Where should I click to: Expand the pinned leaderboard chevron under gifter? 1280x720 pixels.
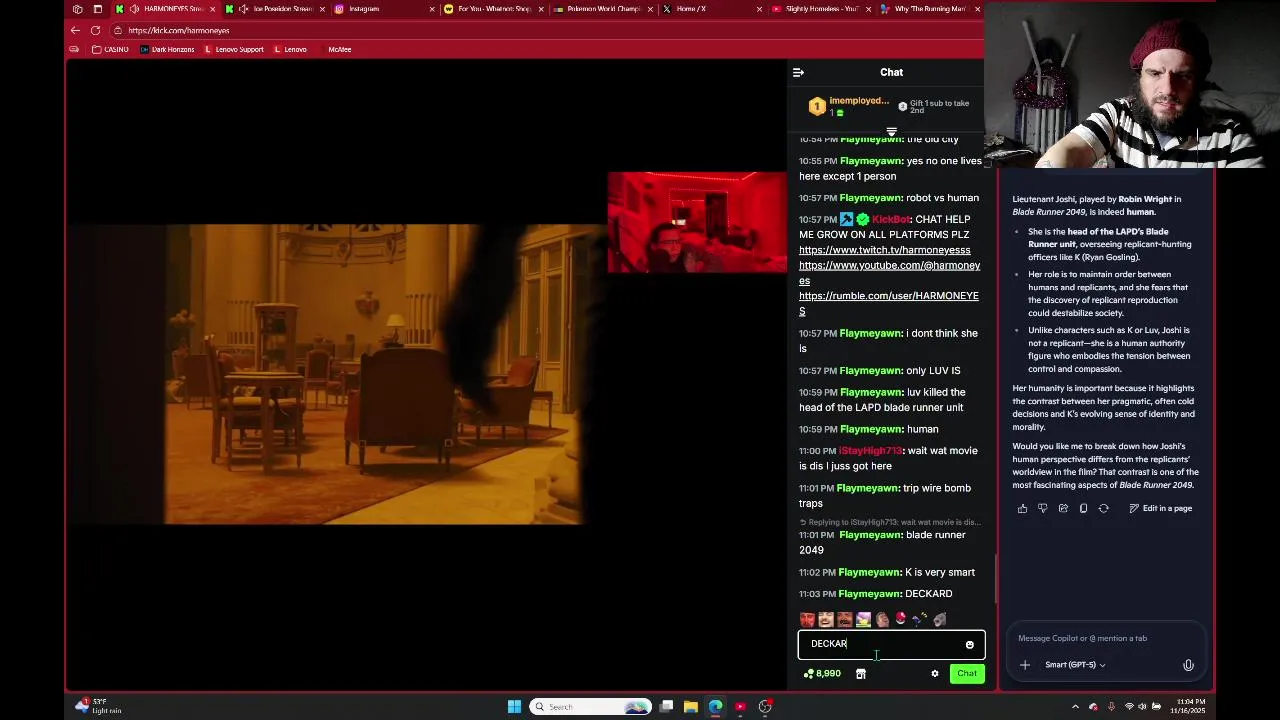coord(891,132)
